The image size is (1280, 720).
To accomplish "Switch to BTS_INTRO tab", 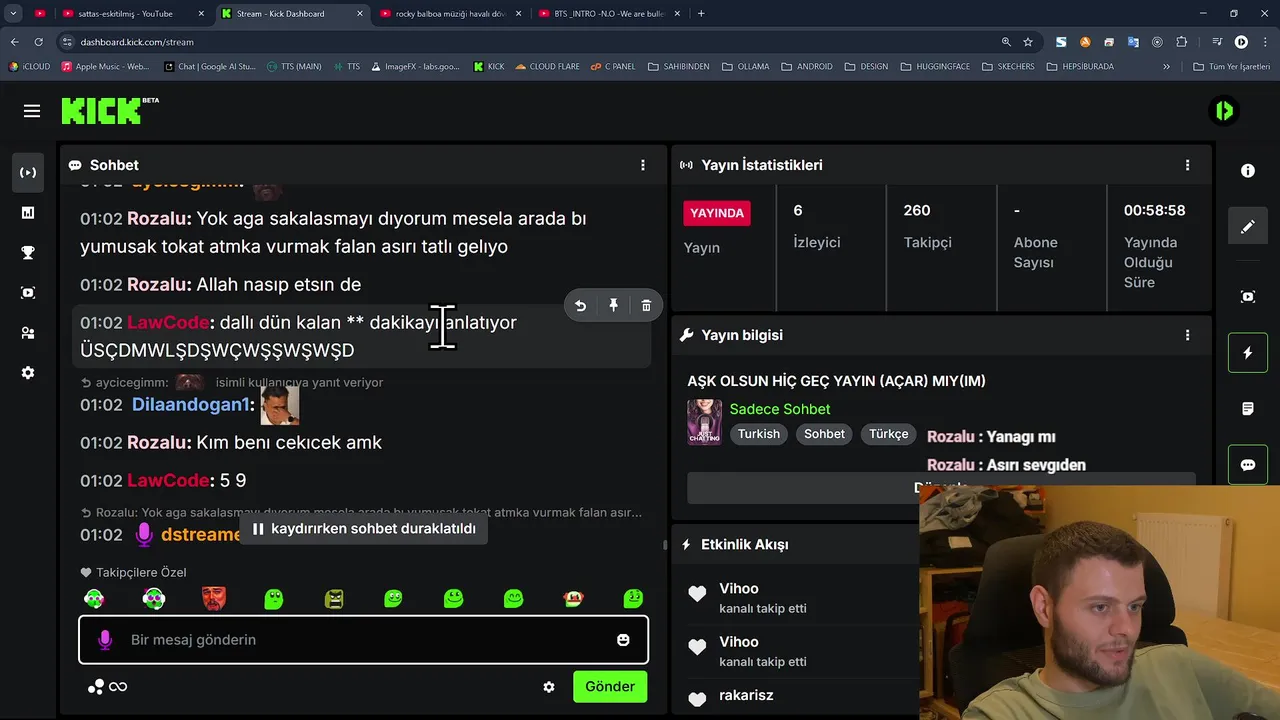I will tap(609, 14).
